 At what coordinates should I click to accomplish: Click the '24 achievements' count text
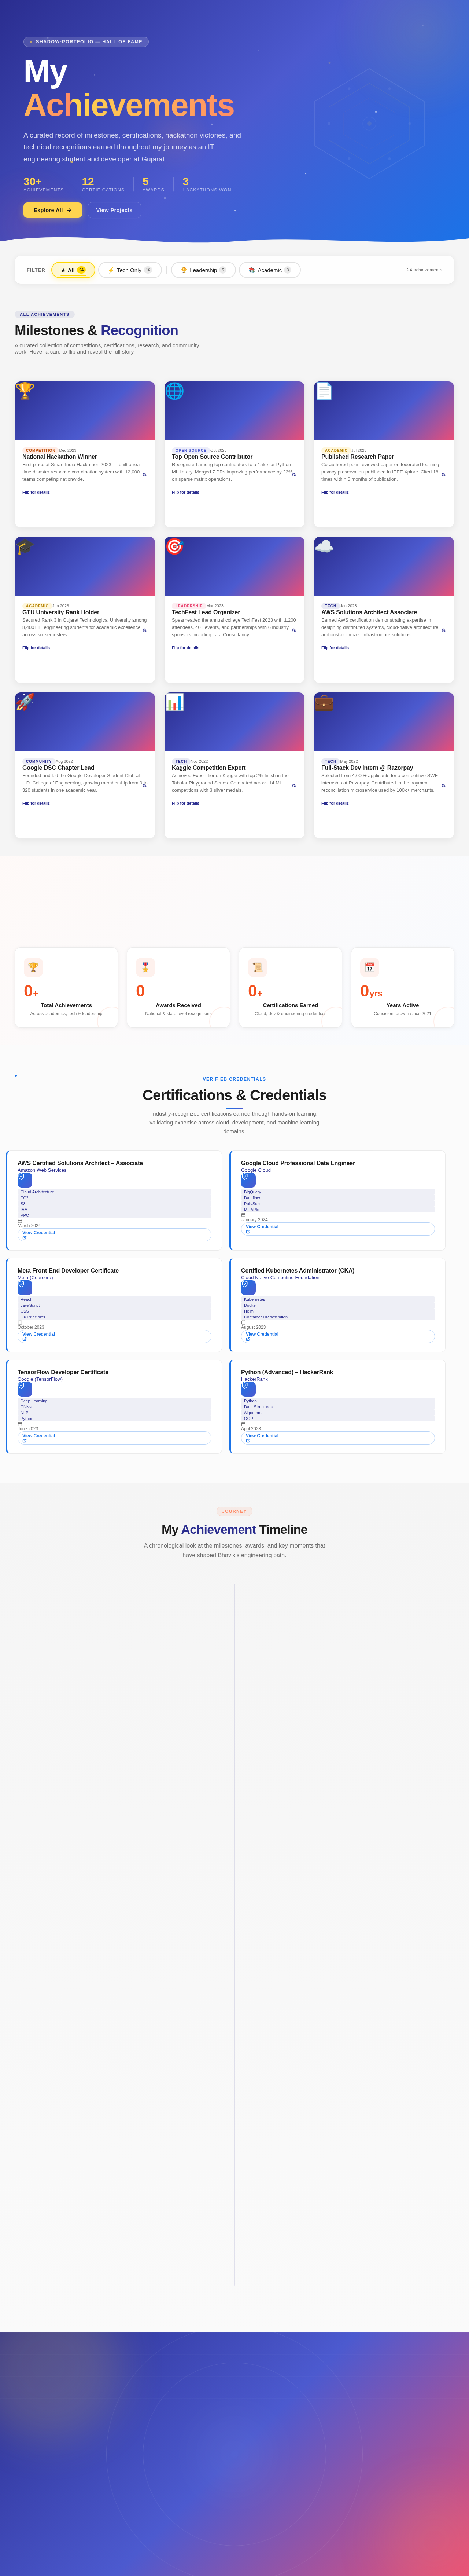424,270
